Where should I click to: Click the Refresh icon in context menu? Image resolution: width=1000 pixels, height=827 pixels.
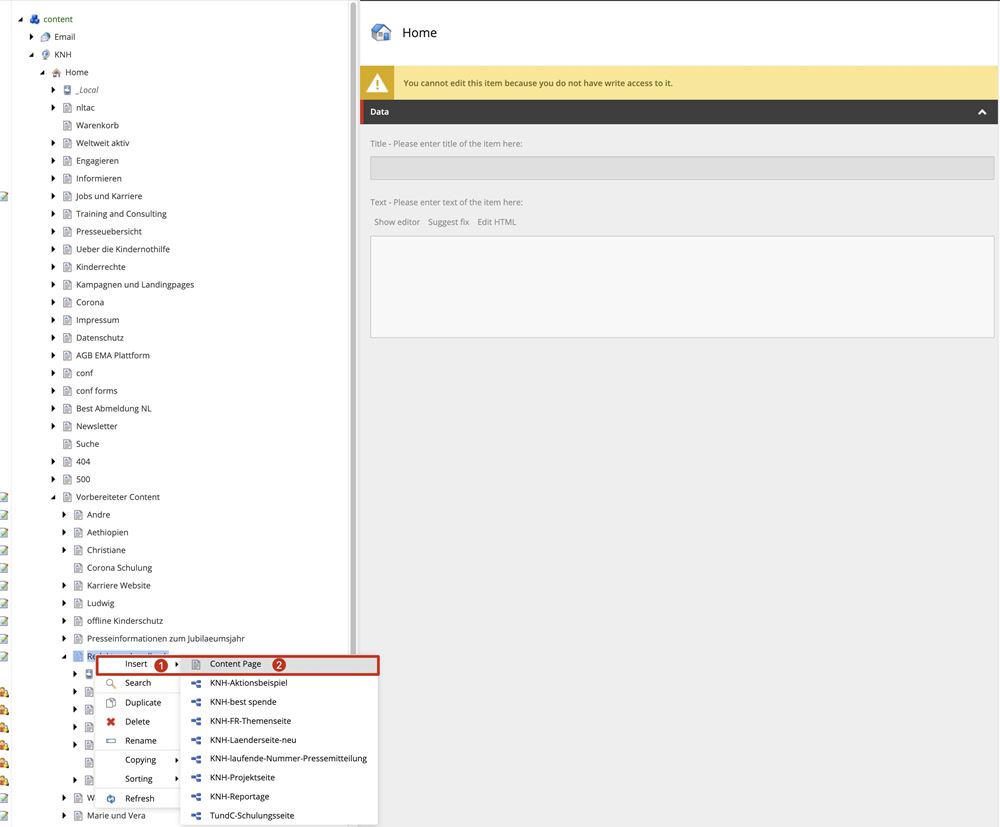(x=111, y=799)
